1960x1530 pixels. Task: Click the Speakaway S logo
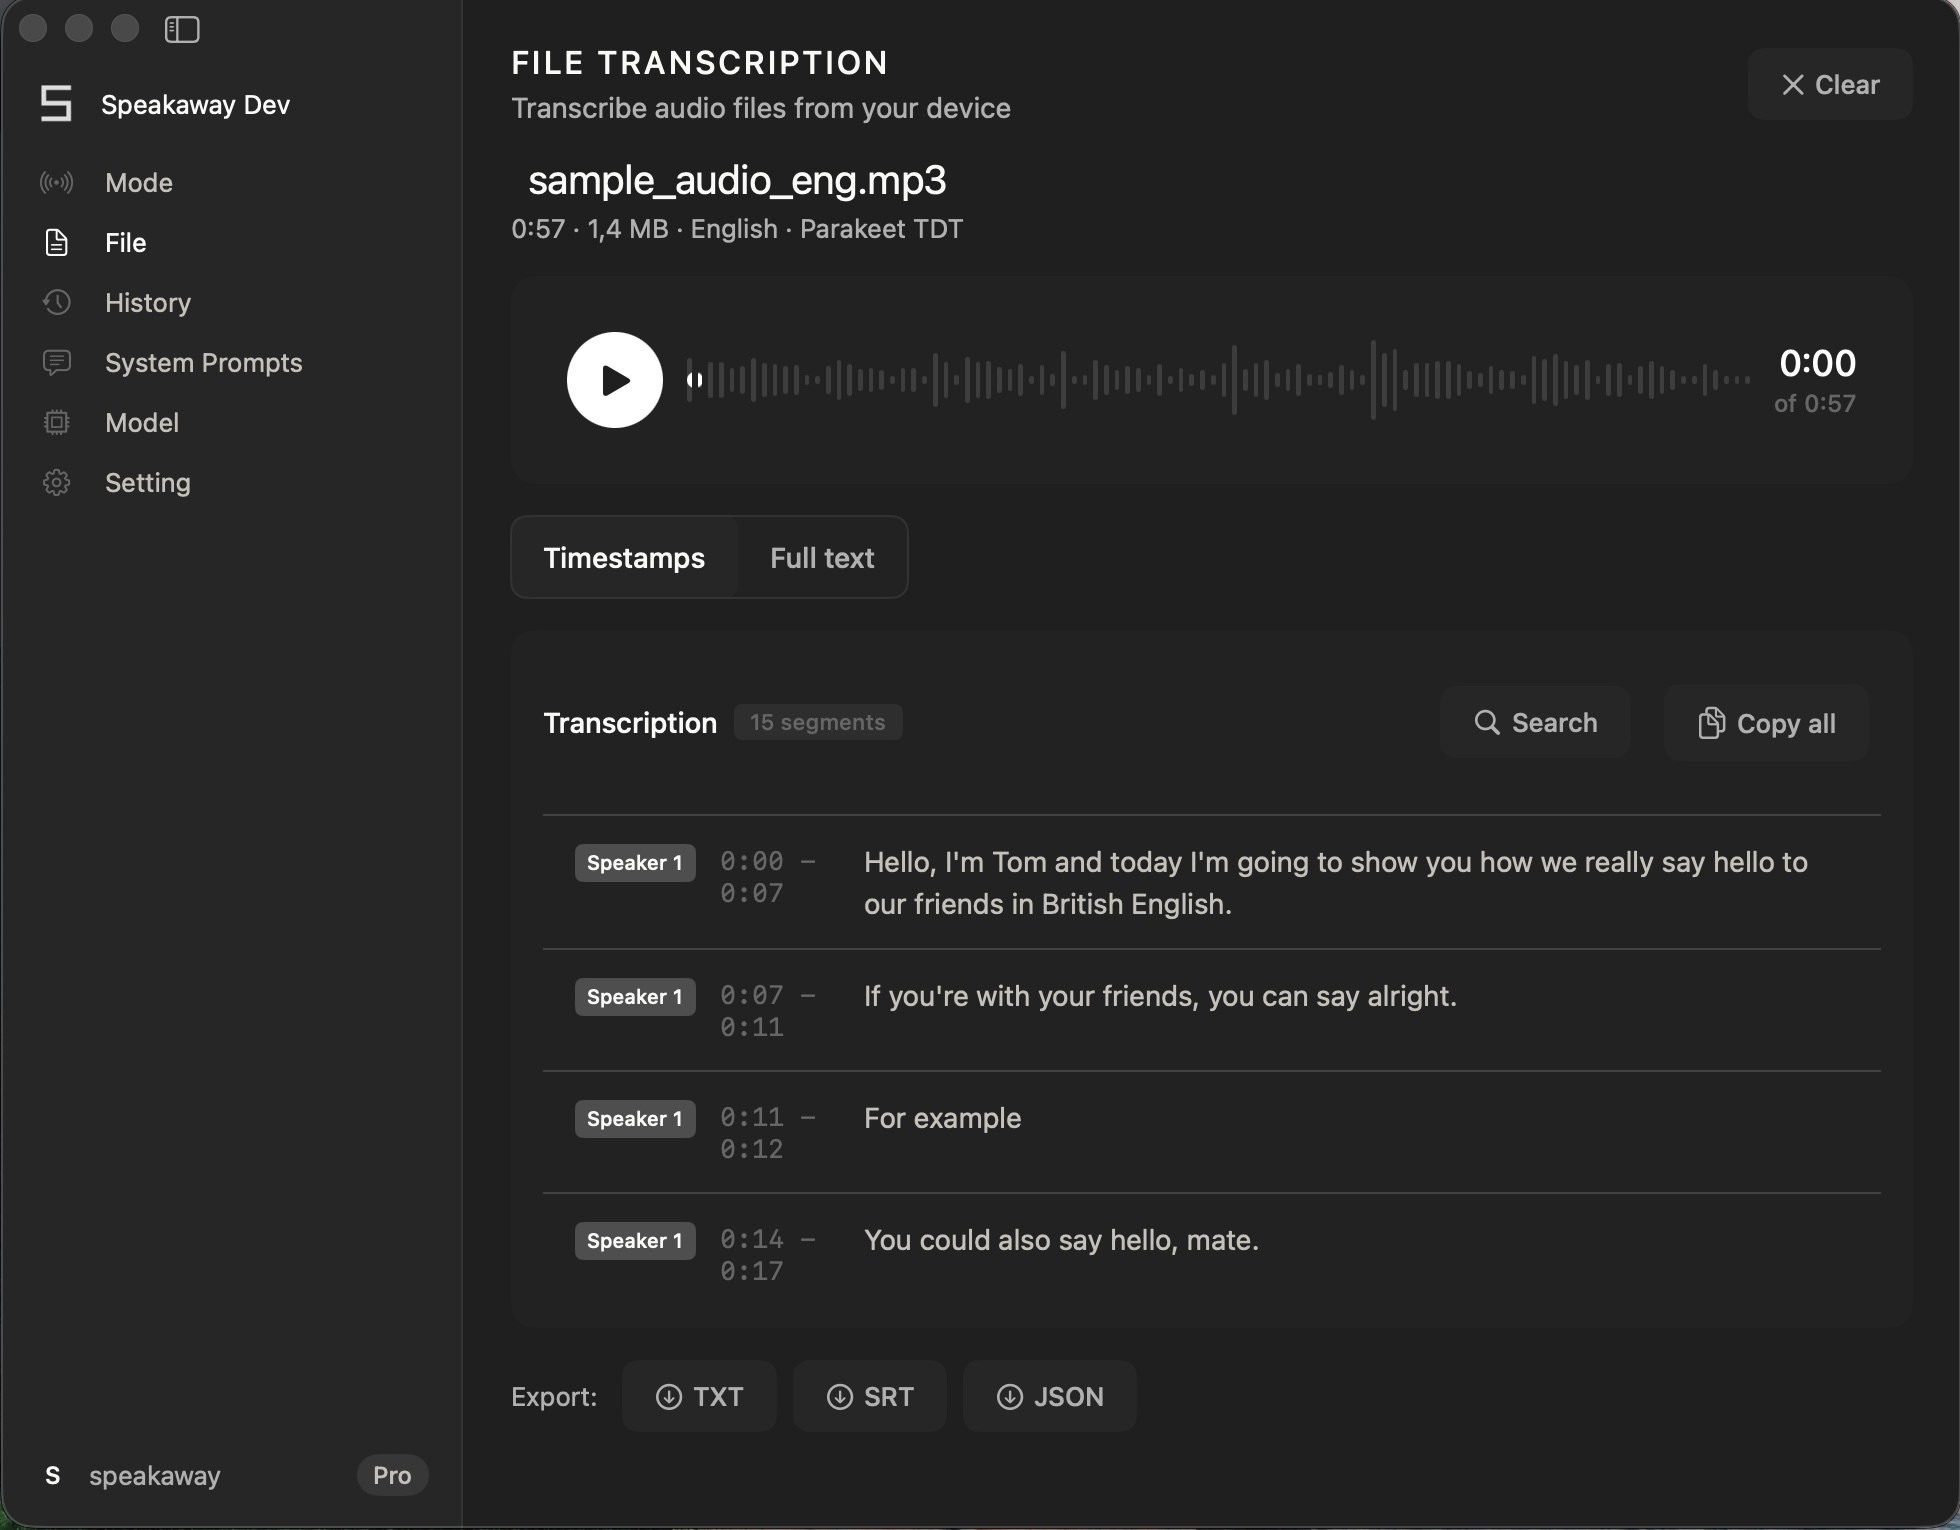click(56, 104)
